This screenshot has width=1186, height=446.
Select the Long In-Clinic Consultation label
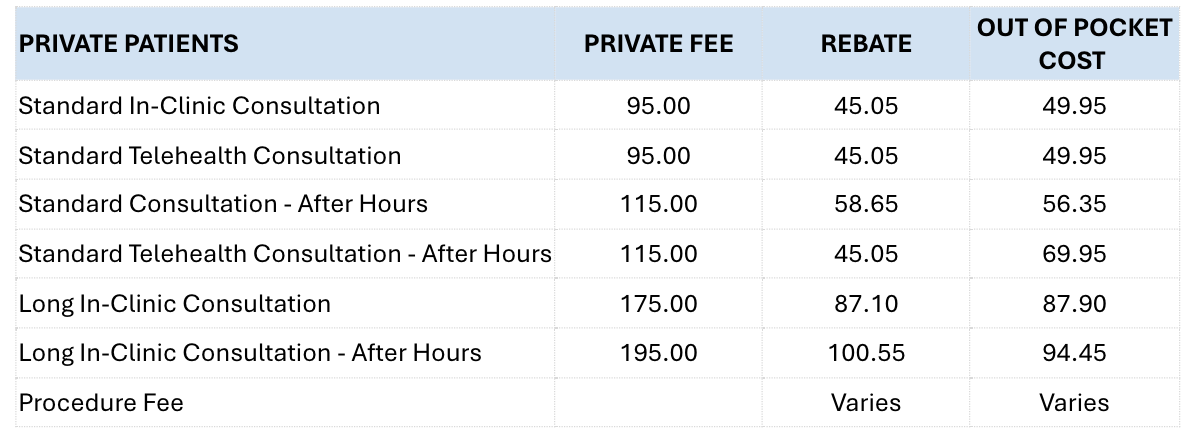pyautogui.click(x=175, y=303)
